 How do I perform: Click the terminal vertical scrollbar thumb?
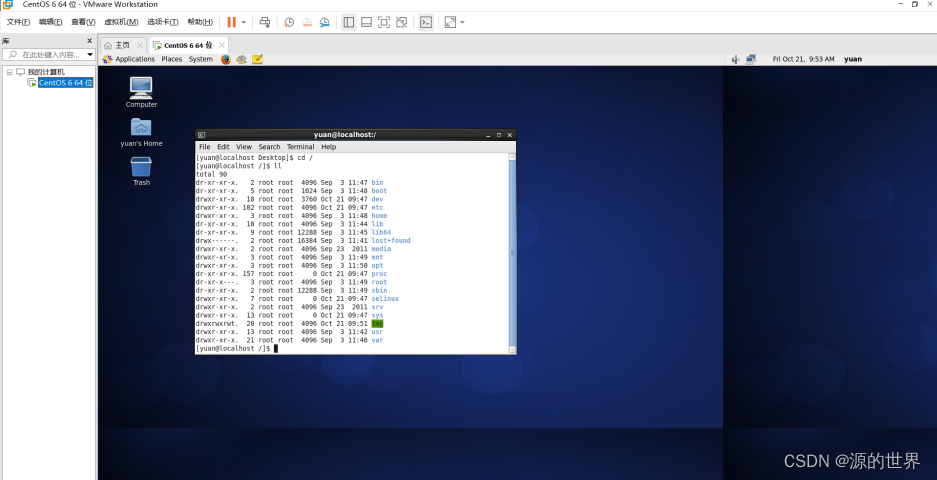(512, 253)
